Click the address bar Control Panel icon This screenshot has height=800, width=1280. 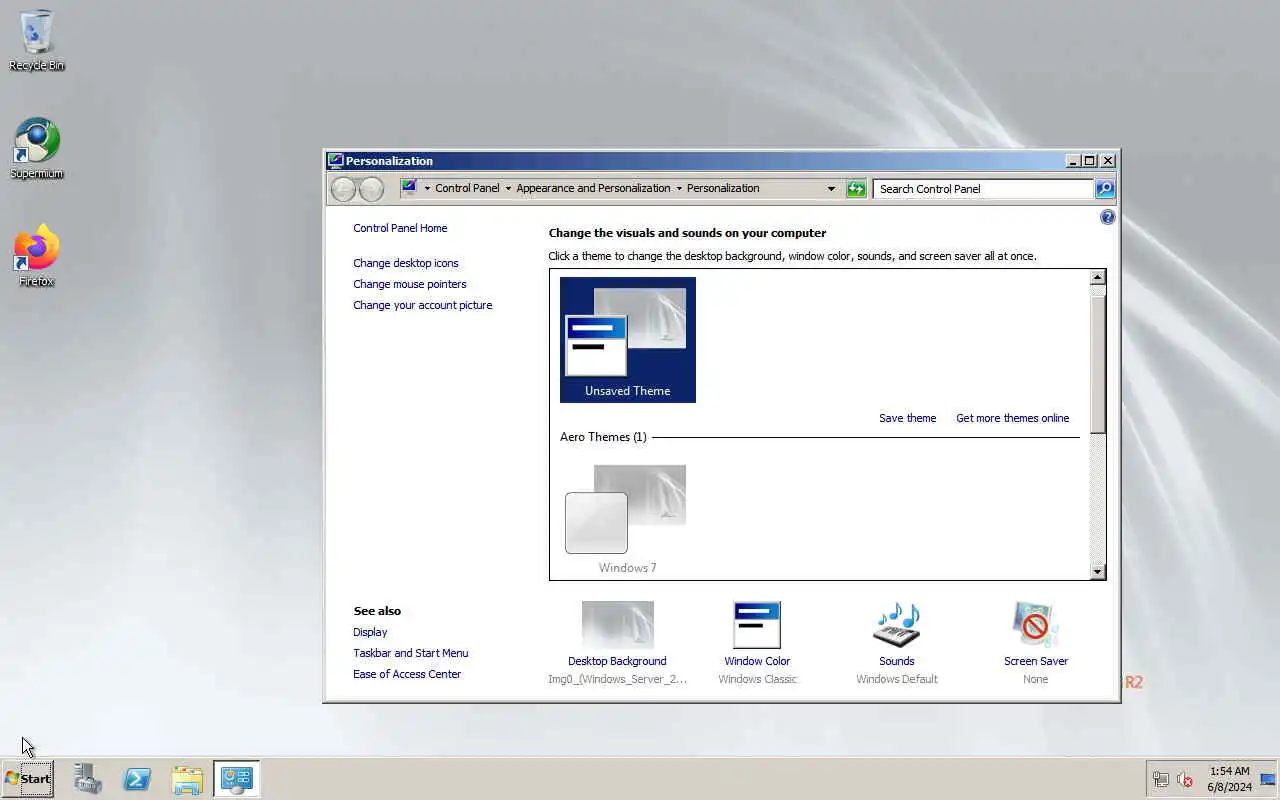408,187
